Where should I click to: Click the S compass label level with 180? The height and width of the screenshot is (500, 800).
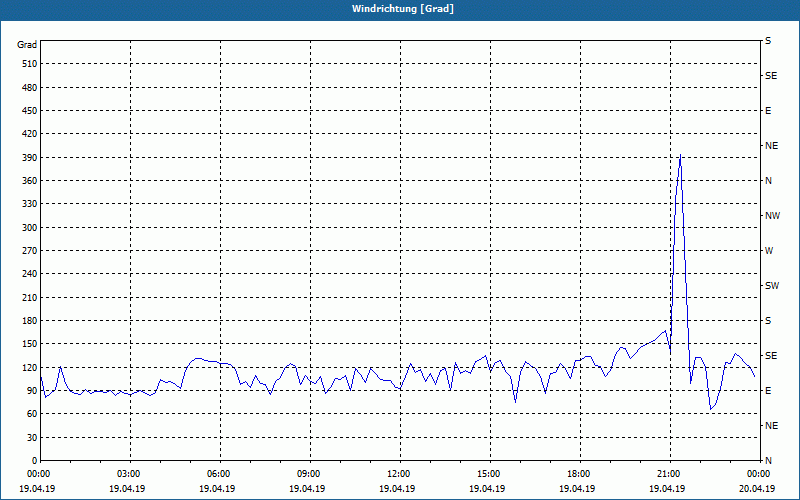tap(768, 321)
